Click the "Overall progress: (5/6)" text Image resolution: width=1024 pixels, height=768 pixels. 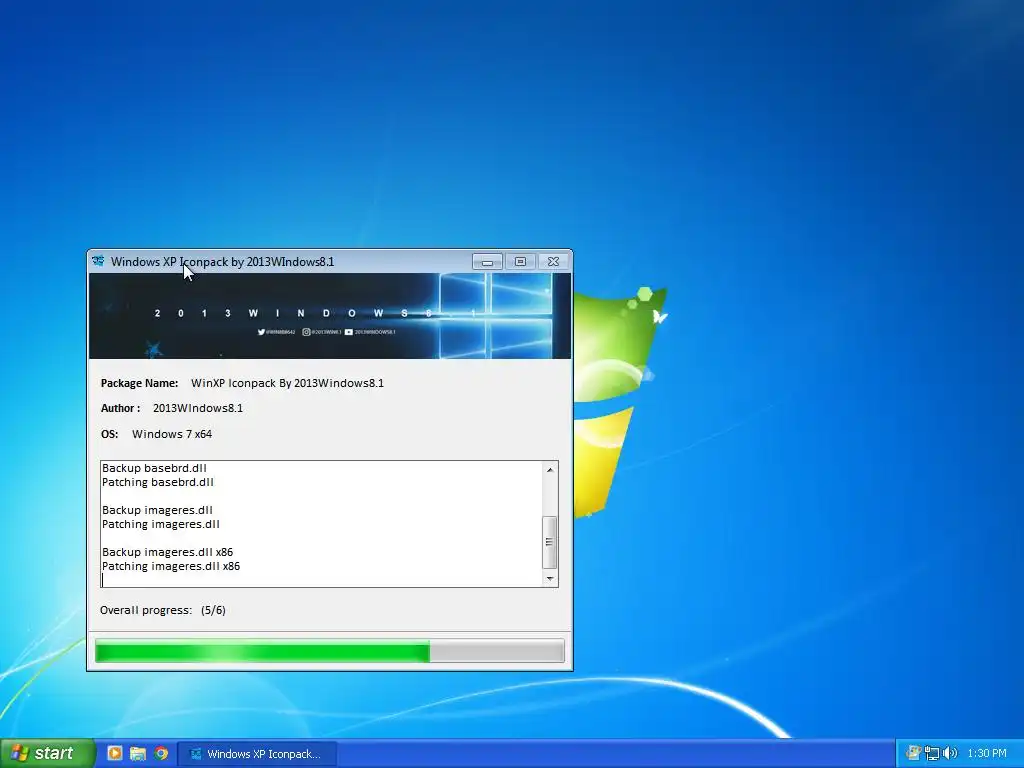(163, 610)
